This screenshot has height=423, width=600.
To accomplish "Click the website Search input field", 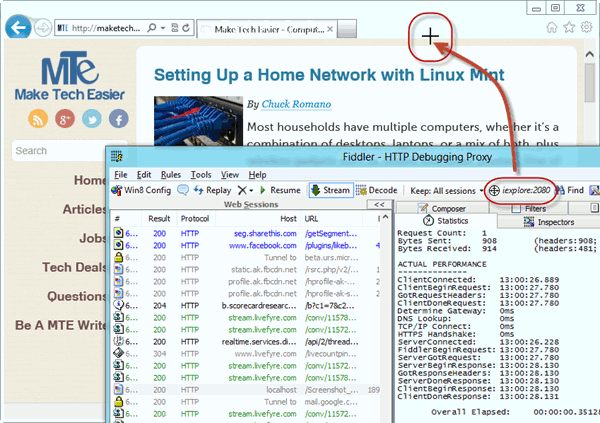I will pyautogui.click(x=59, y=151).
